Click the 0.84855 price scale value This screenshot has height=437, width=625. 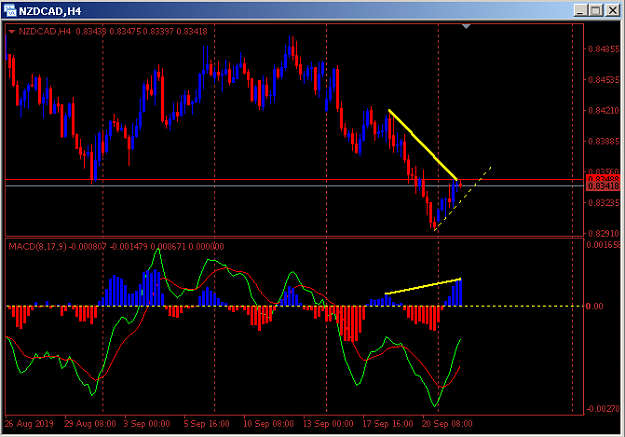[x=604, y=49]
